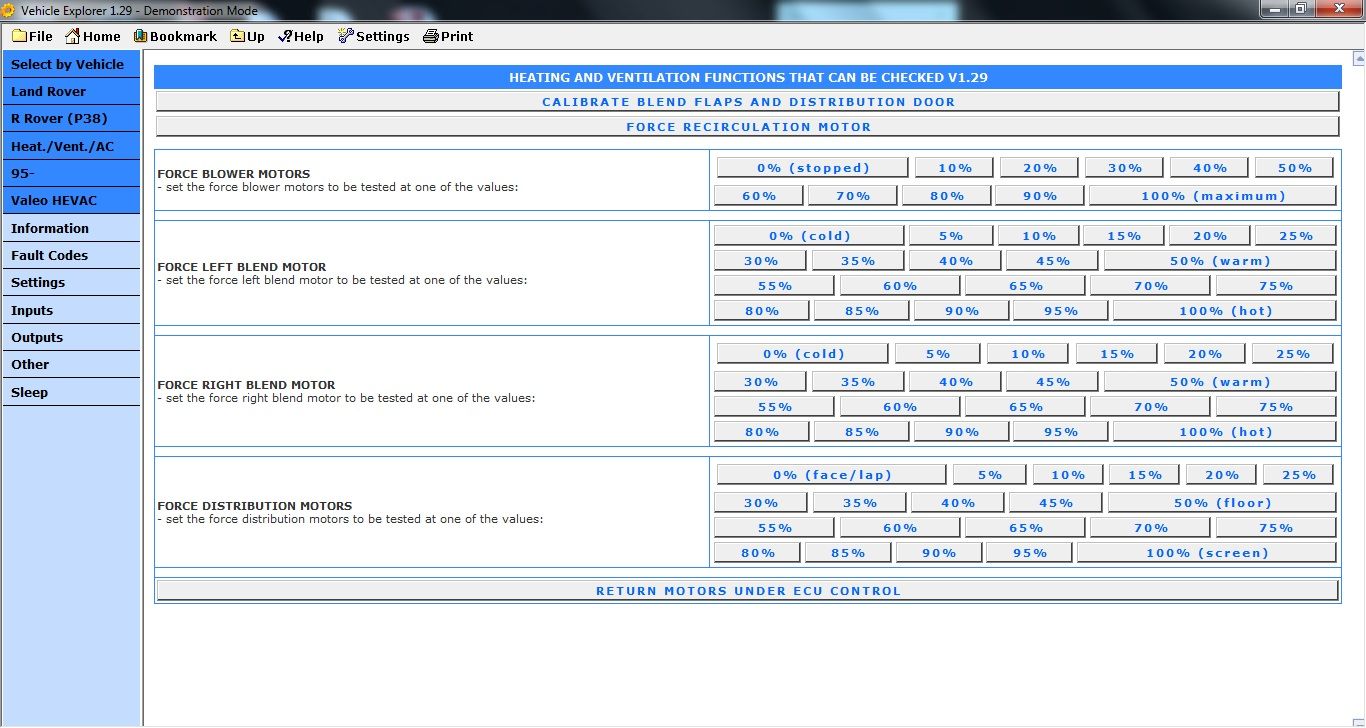Image resolution: width=1366 pixels, height=728 pixels.
Task: Set left blend motor to 85%
Action: click(x=860, y=311)
